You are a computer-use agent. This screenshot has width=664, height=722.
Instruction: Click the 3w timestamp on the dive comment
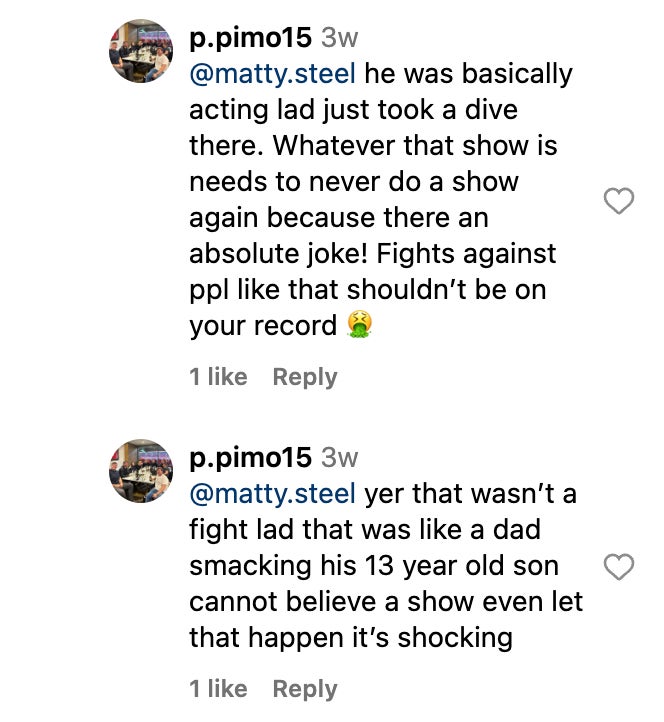[339, 38]
